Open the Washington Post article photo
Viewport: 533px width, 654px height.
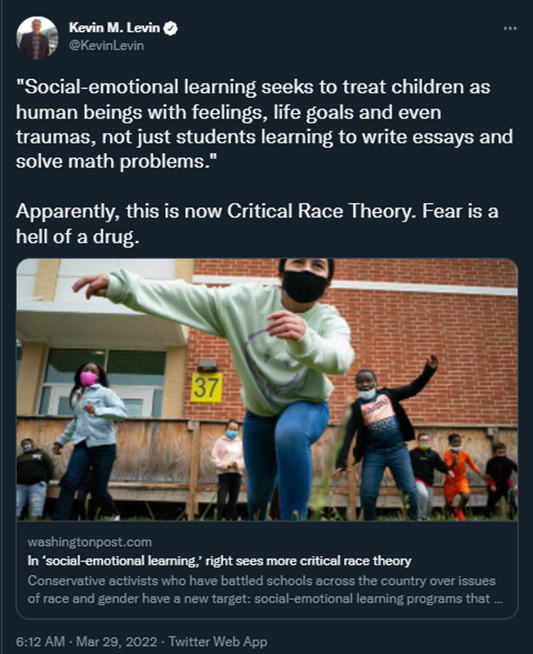[267, 390]
